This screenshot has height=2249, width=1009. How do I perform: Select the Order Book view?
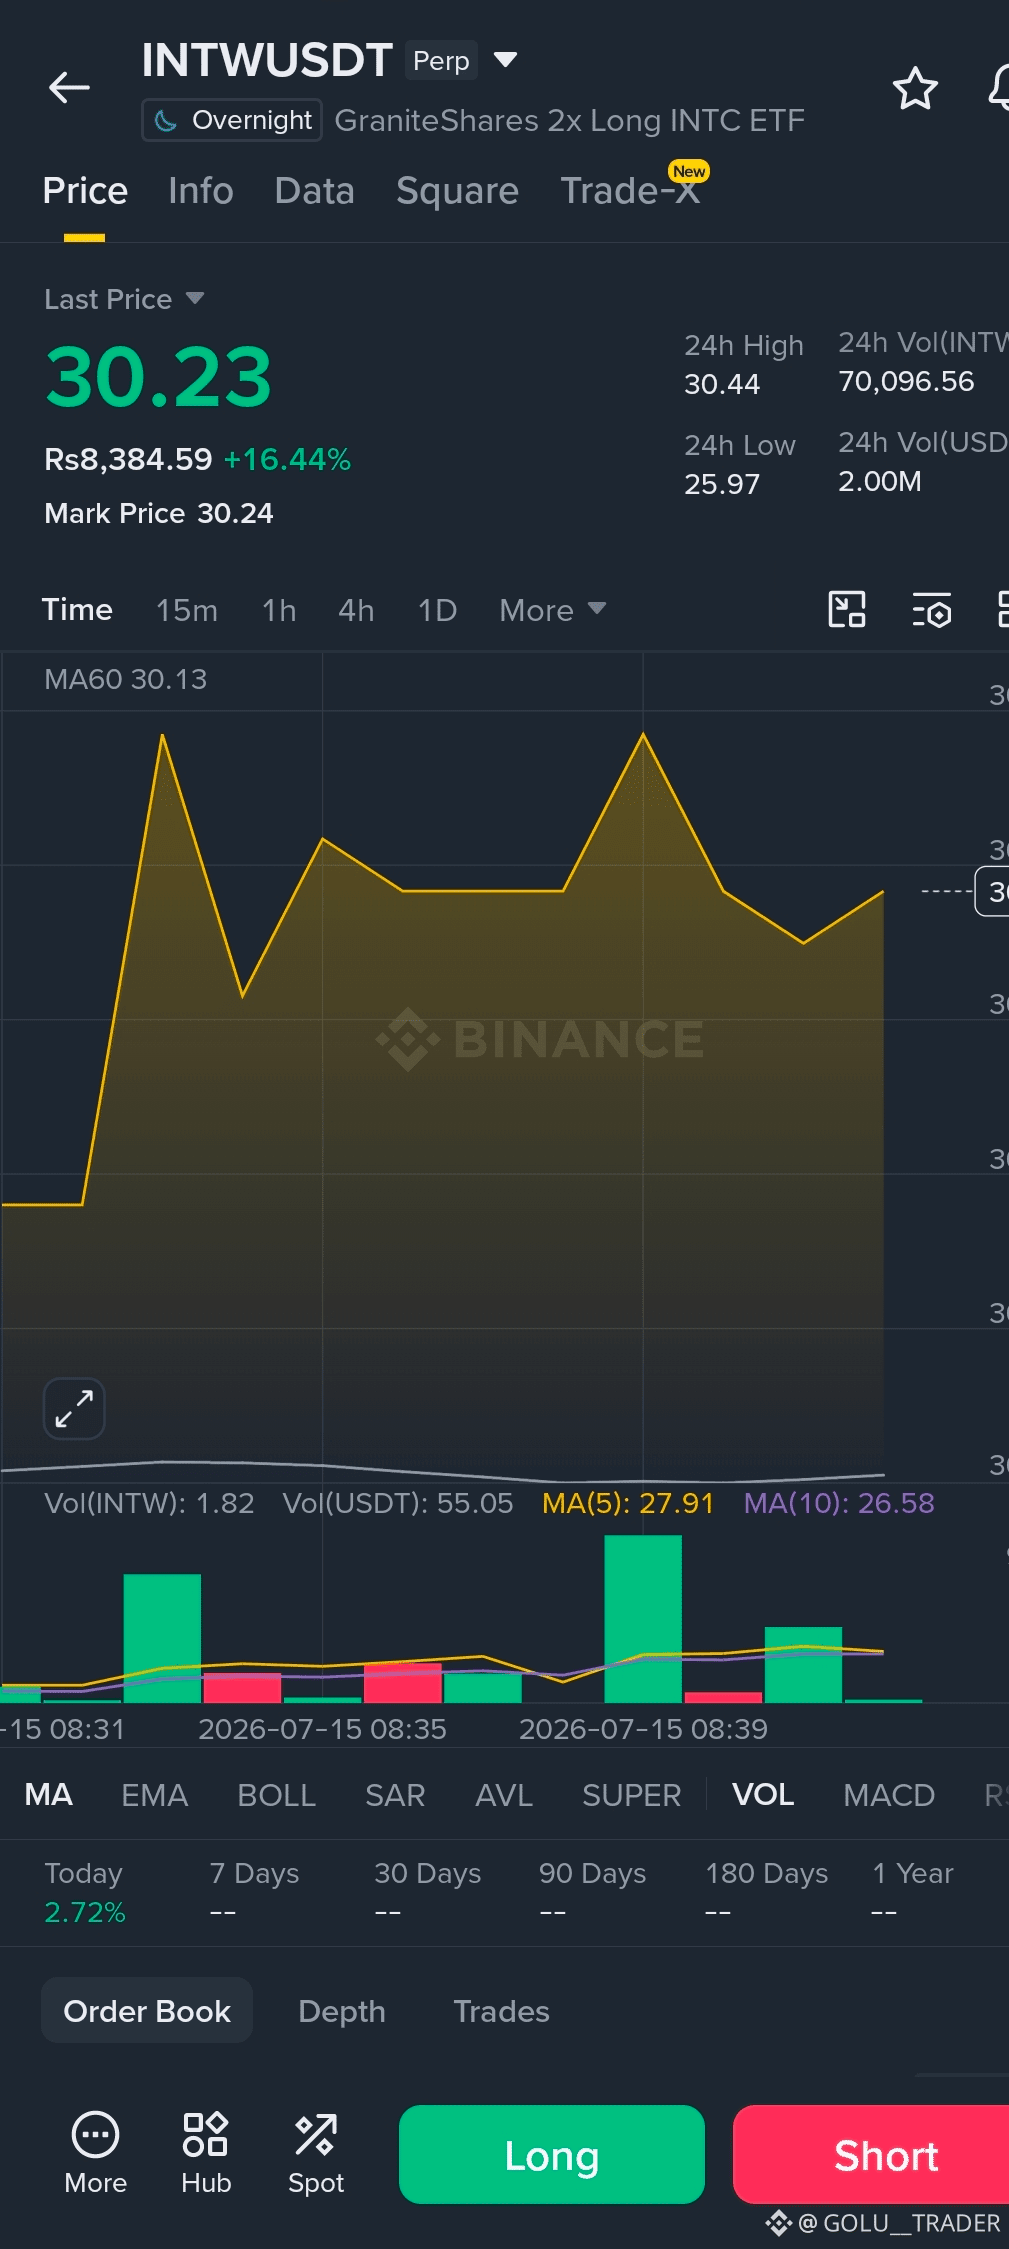147,2011
